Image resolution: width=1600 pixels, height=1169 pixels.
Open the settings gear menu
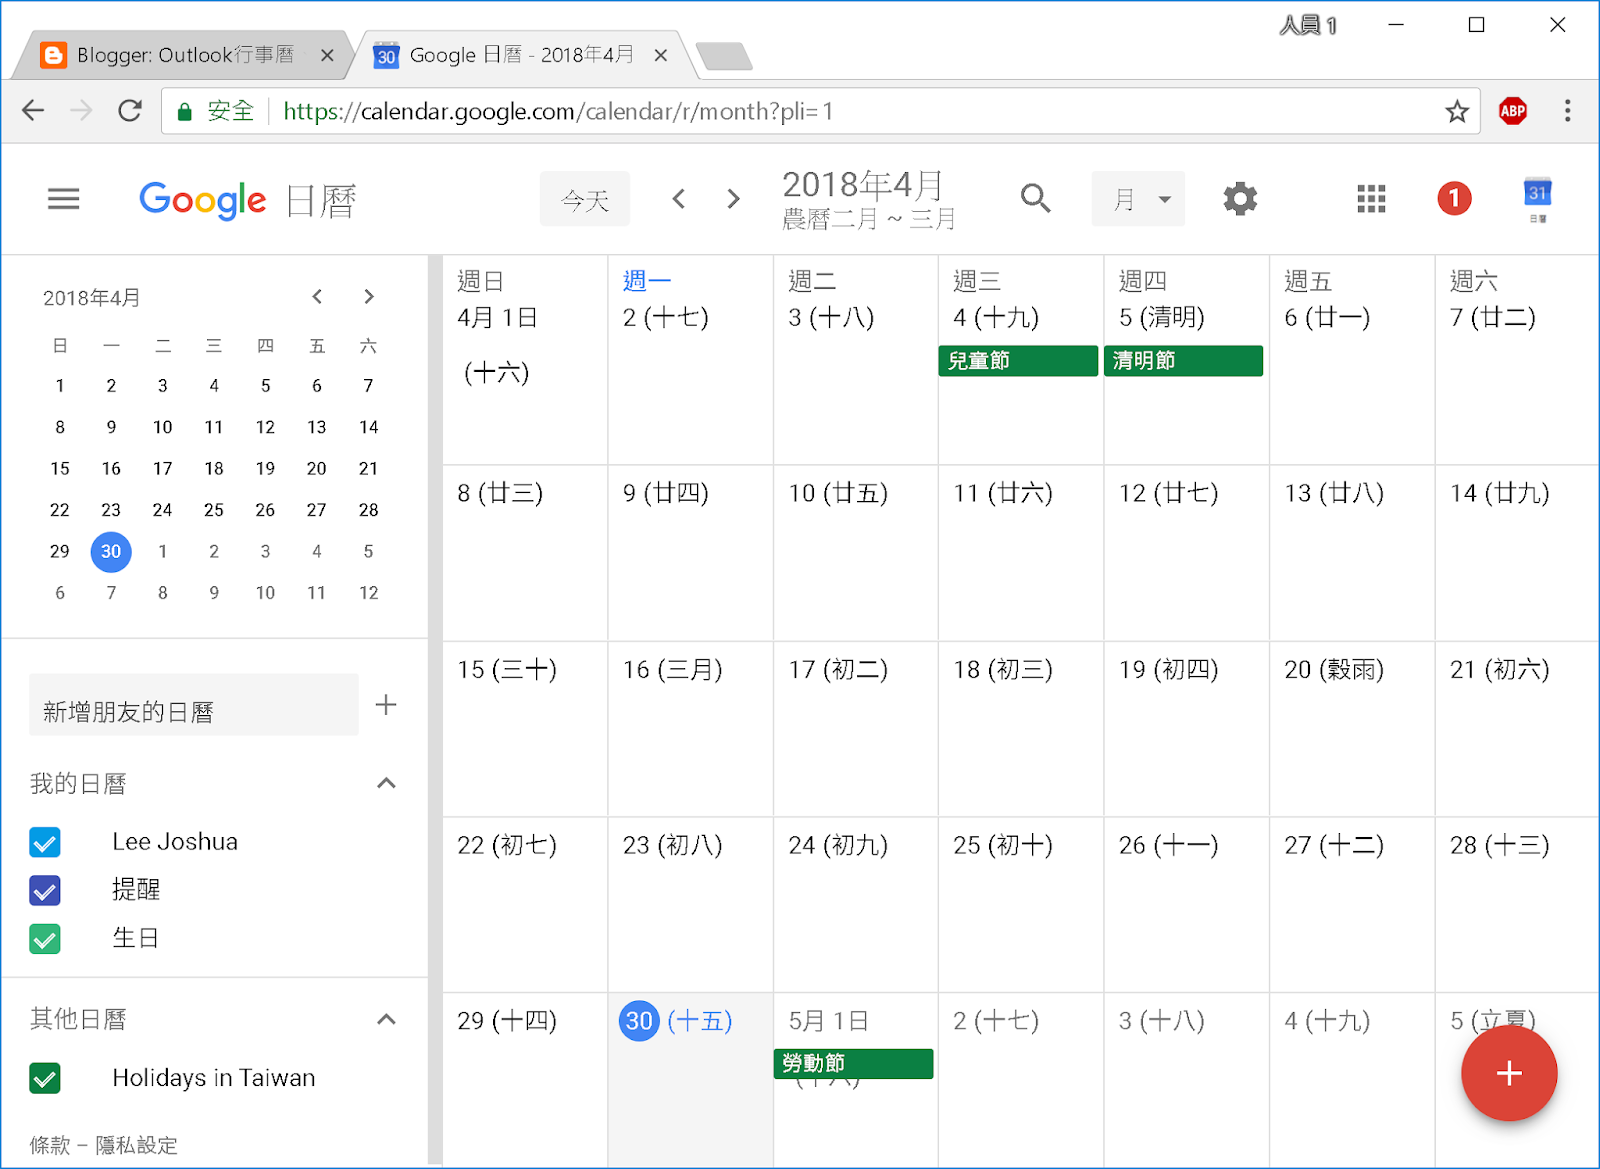pos(1240,199)
